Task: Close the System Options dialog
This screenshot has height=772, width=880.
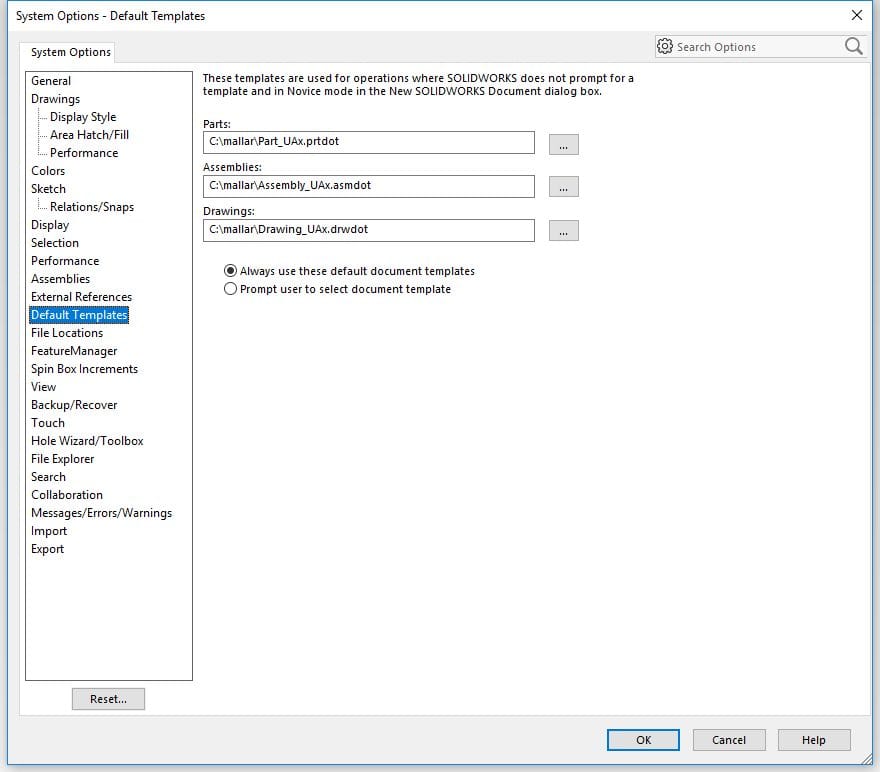Action: 856,15
